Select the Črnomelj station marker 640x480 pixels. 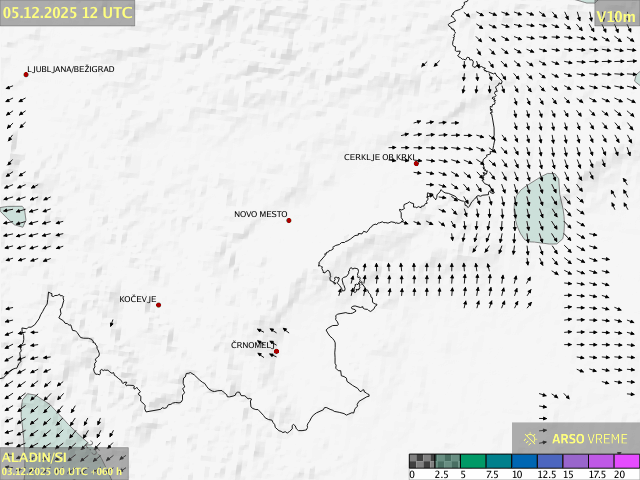tap(276, 351)
